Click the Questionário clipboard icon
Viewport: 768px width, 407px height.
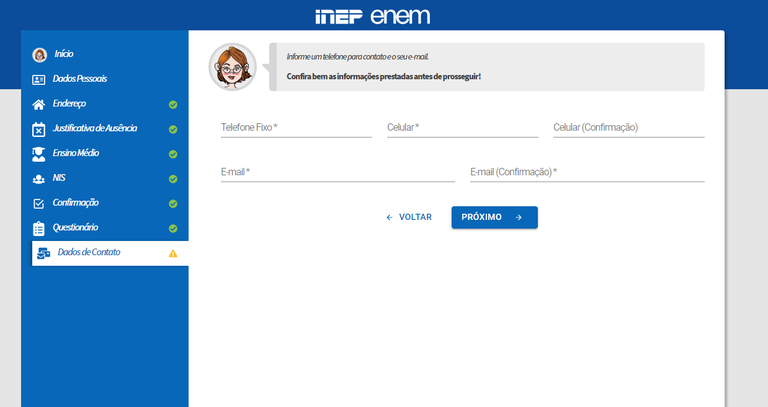click(39, 229)
